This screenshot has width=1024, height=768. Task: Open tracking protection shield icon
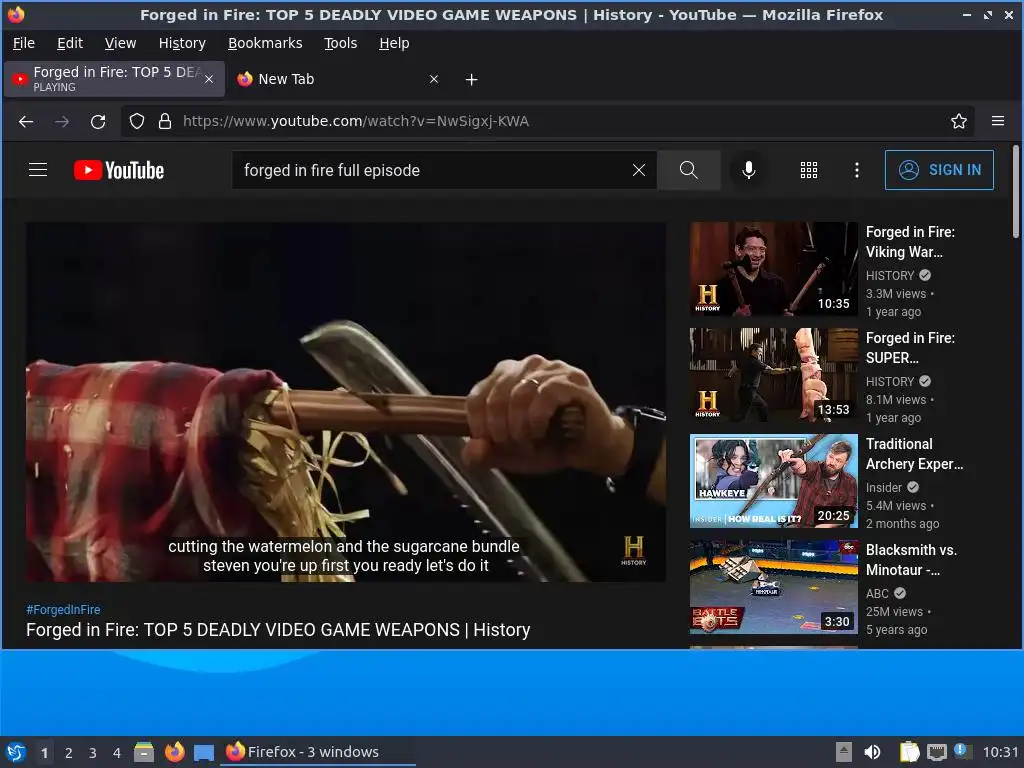[136, 121]
